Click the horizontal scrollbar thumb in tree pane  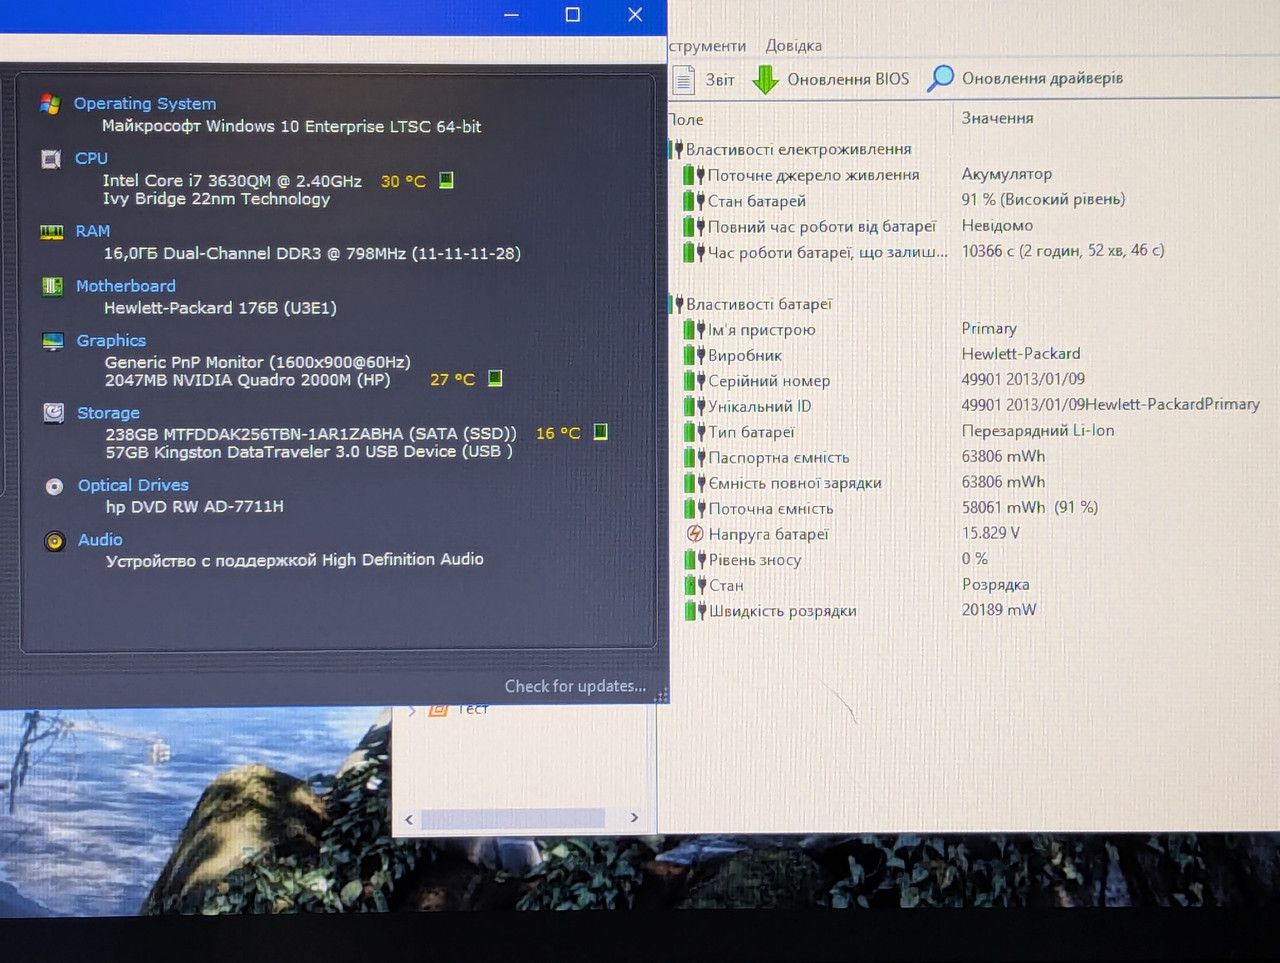[x=513, y=818]
